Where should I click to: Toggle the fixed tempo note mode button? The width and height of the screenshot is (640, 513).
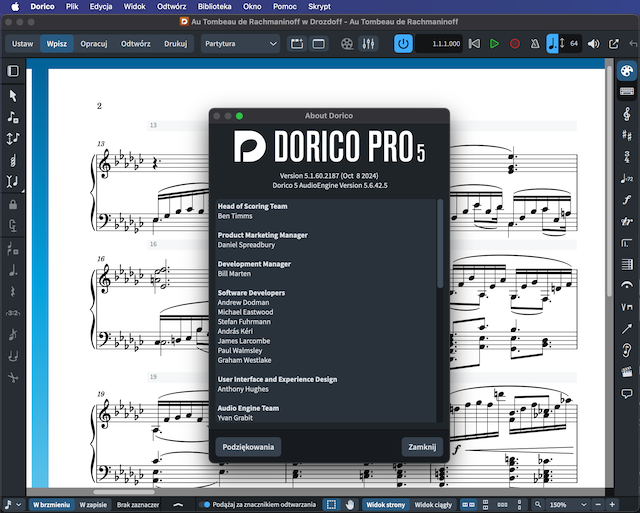552,44
